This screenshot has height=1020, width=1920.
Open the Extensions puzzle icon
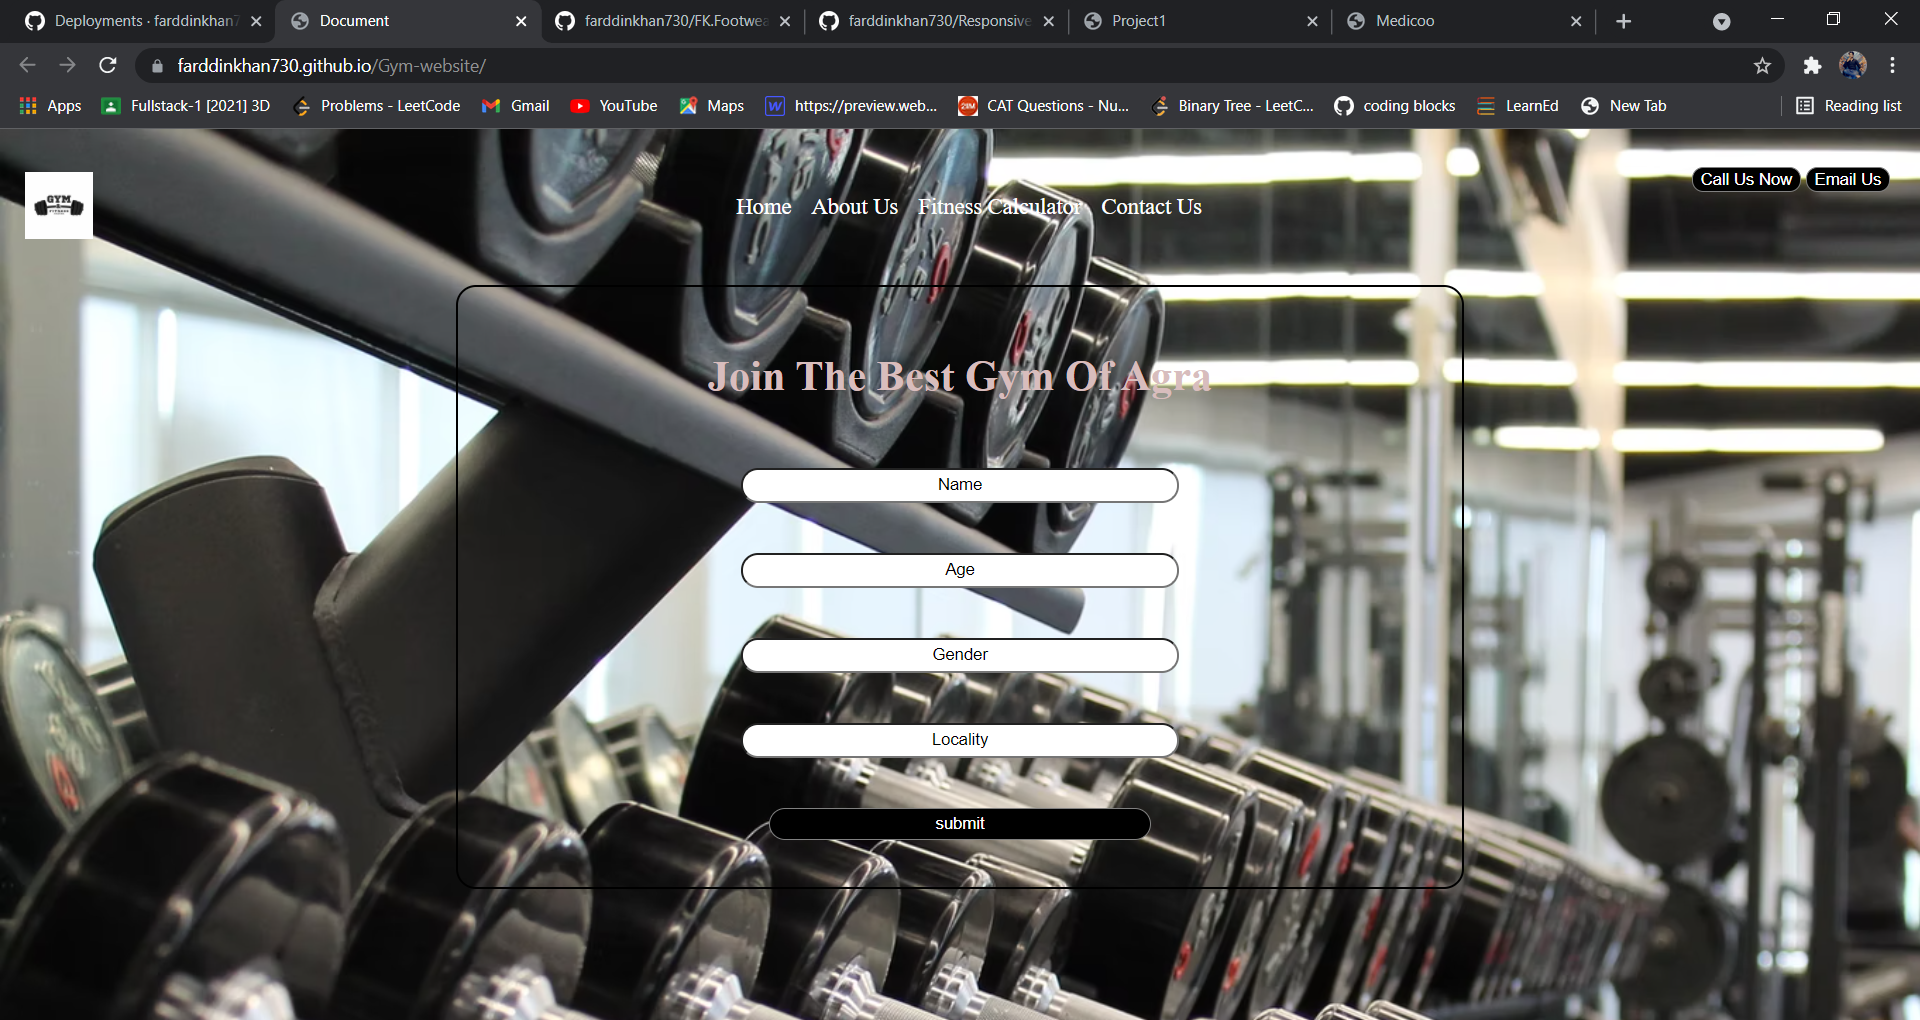click(1812, 66)
